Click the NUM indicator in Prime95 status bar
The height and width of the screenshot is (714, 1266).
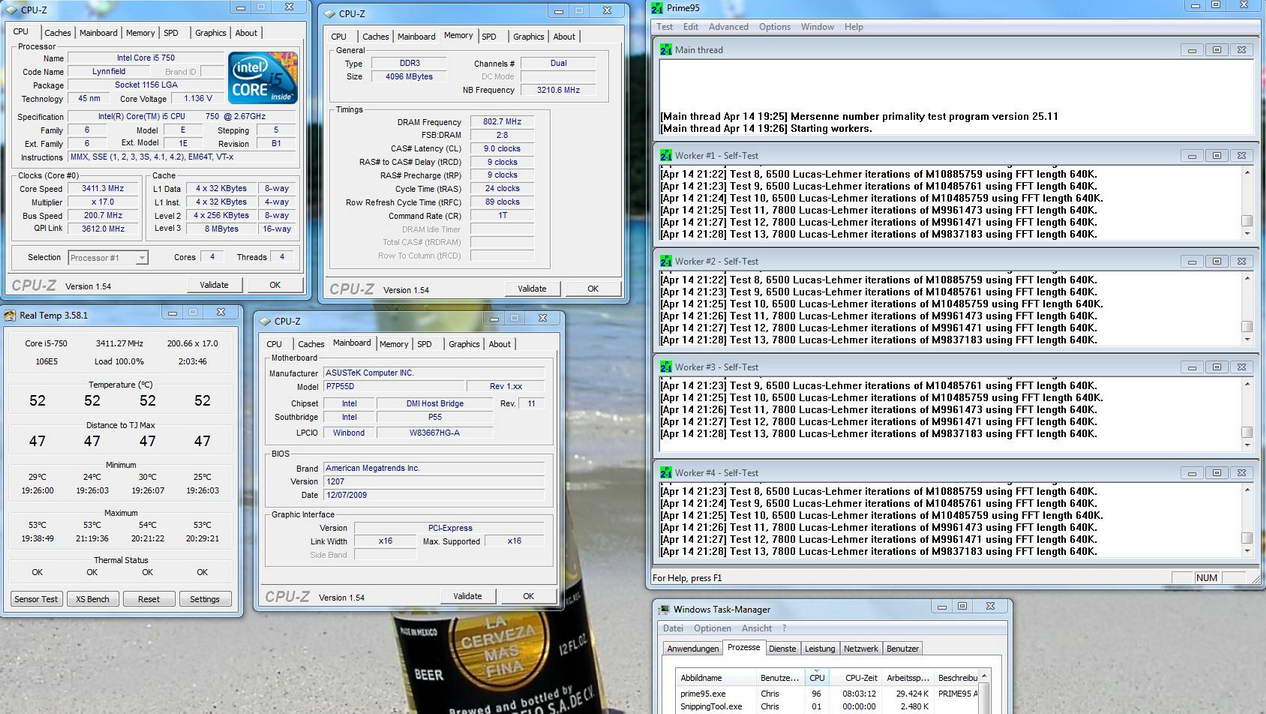coord(1206,578)
